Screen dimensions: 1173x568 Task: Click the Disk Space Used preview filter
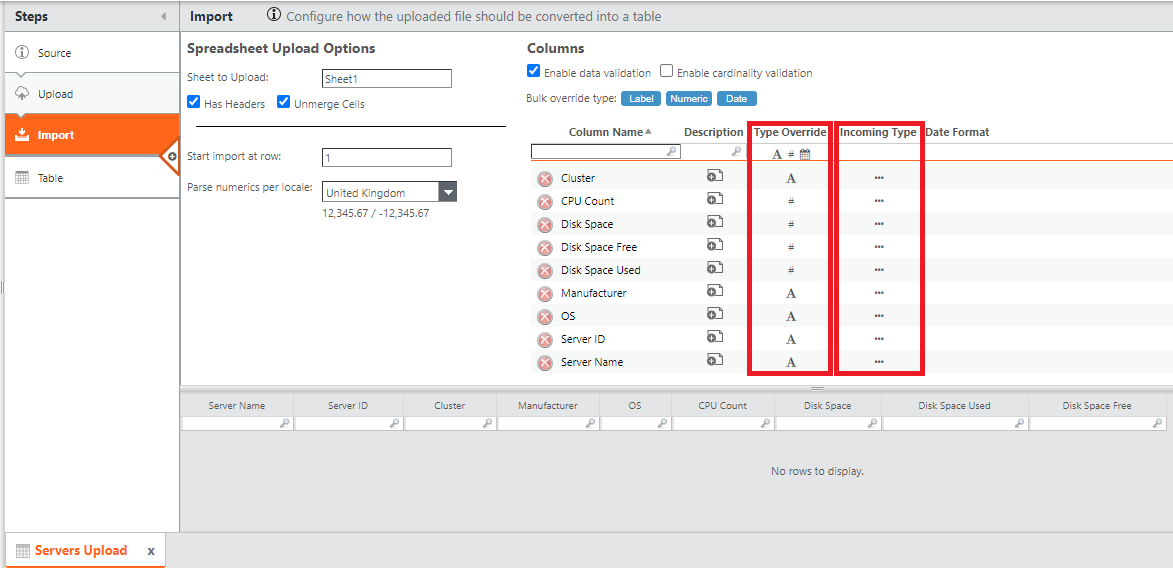(955, 424)
